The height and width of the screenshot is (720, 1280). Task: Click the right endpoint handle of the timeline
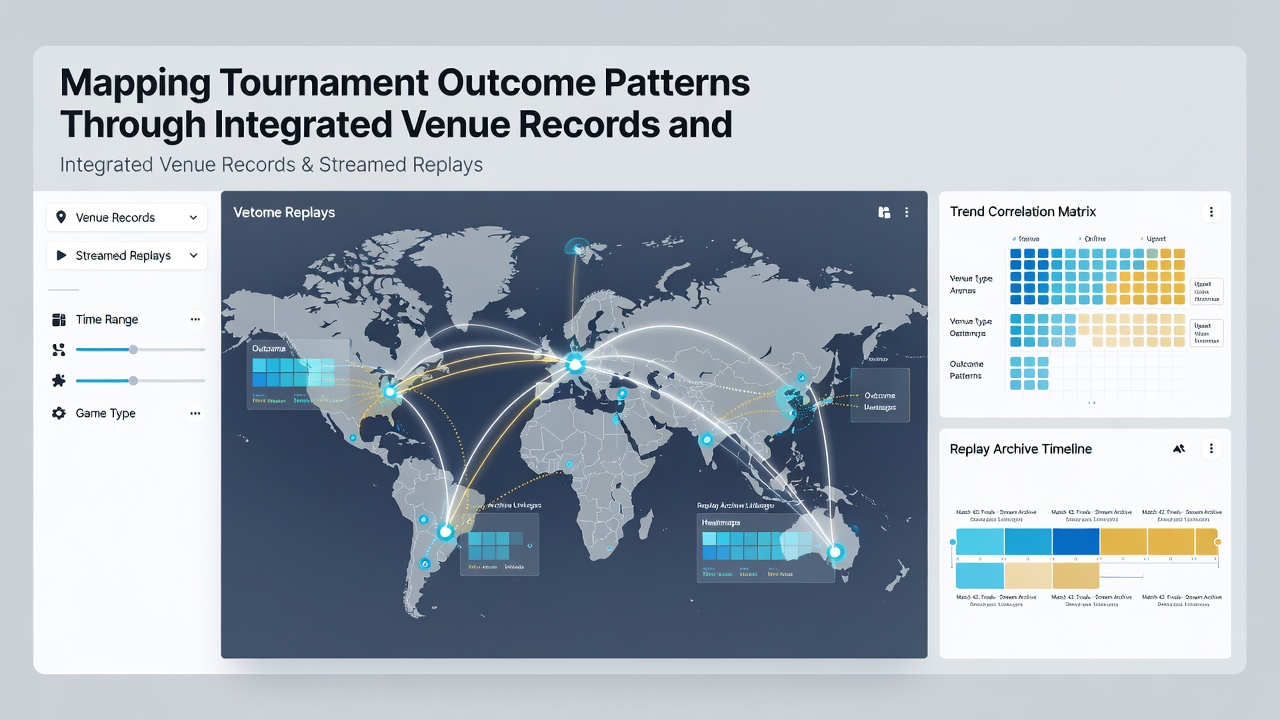(1217, 542)
